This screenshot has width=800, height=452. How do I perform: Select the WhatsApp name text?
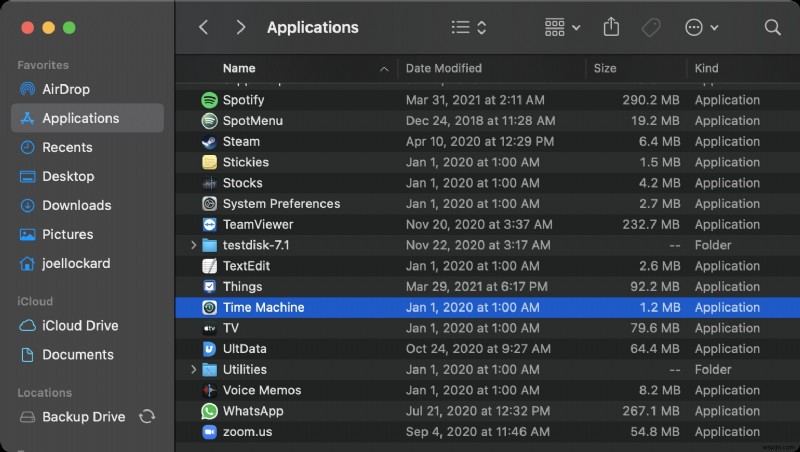(253, 411)
